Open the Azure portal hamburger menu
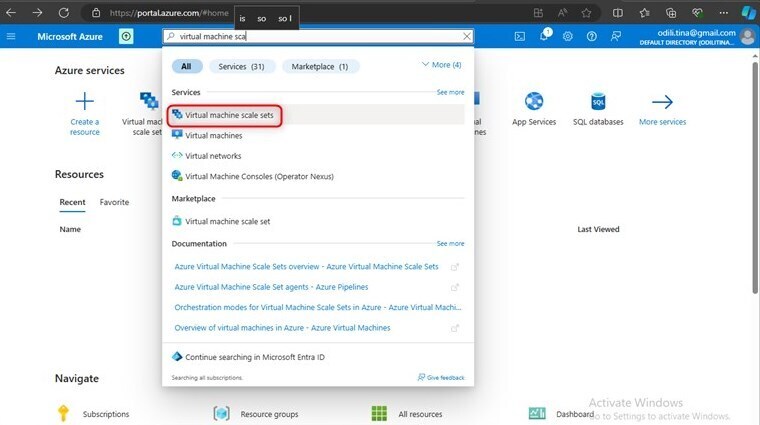 point(11,36)
